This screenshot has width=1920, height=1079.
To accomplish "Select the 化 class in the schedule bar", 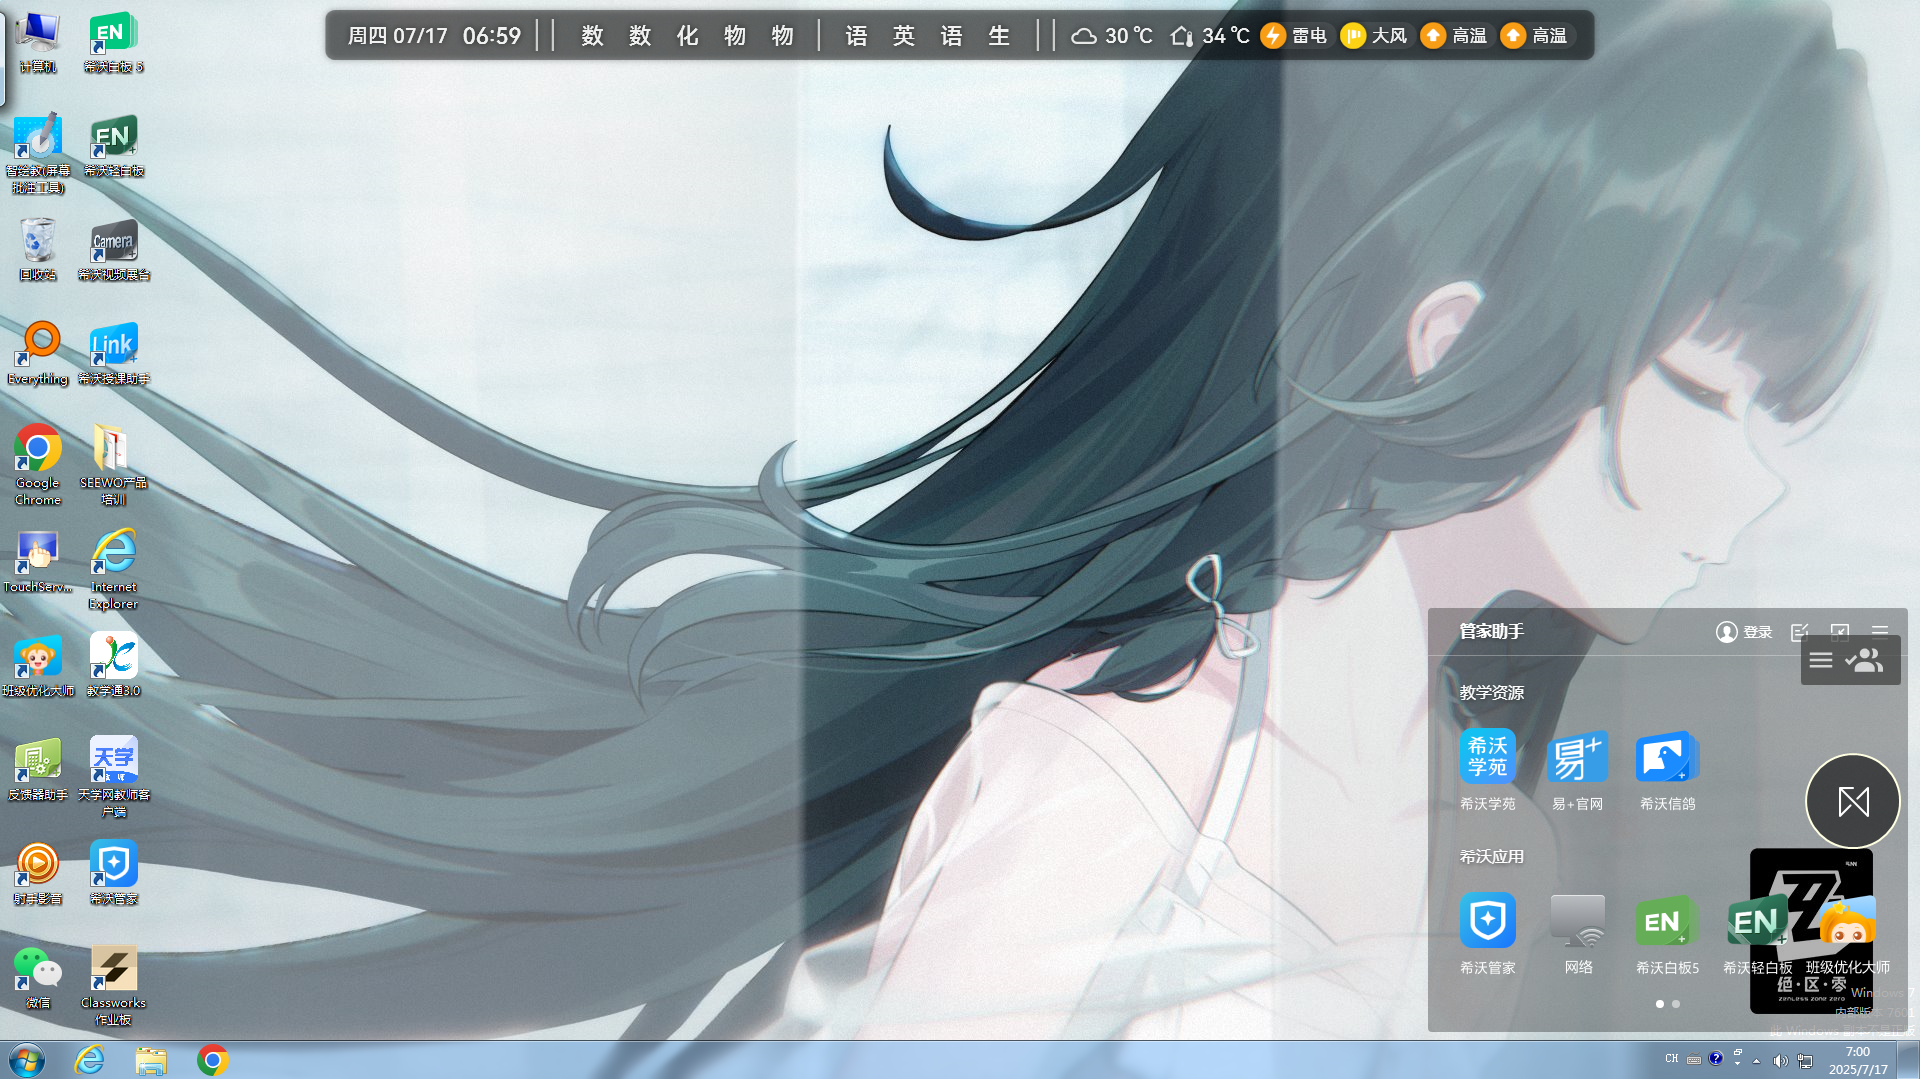I will click(687, 36).
